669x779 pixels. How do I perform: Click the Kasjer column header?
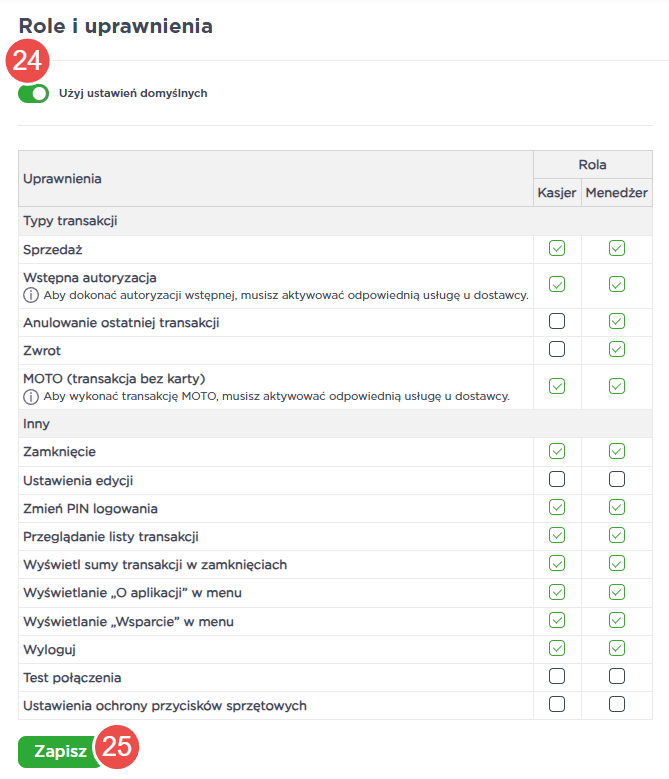[557, 193]
